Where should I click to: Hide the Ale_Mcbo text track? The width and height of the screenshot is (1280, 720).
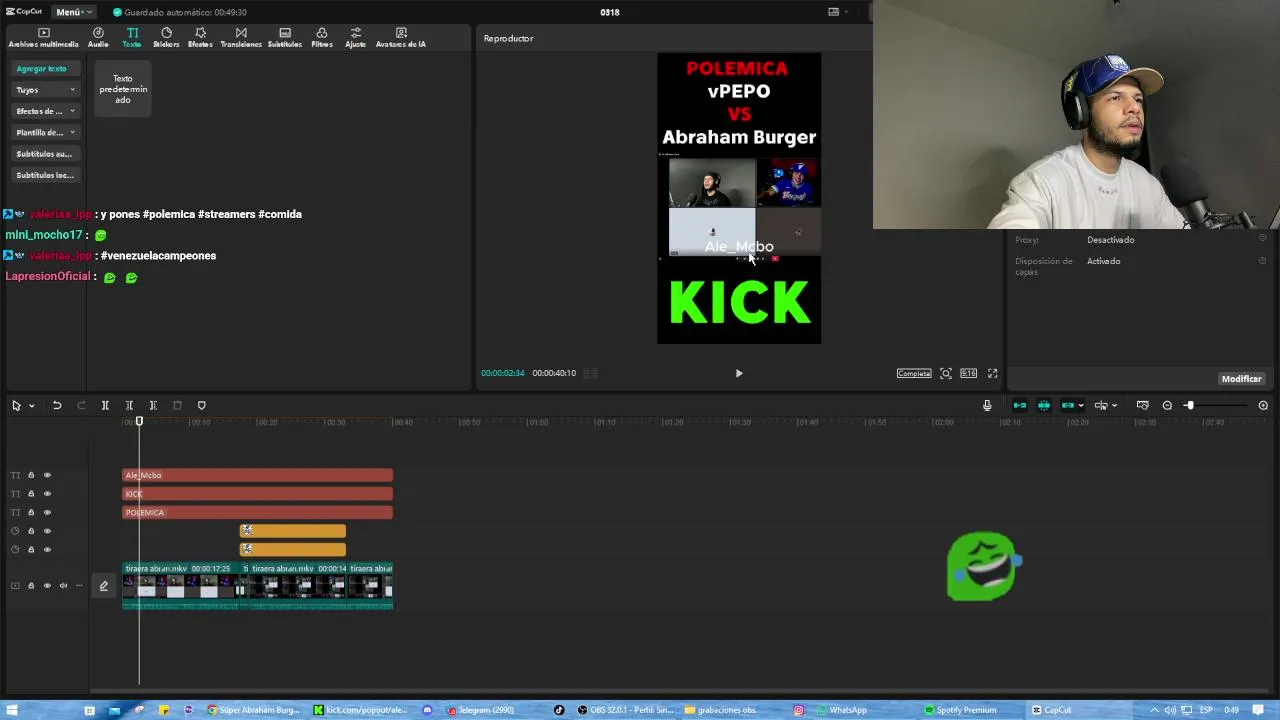click(47, 475)
